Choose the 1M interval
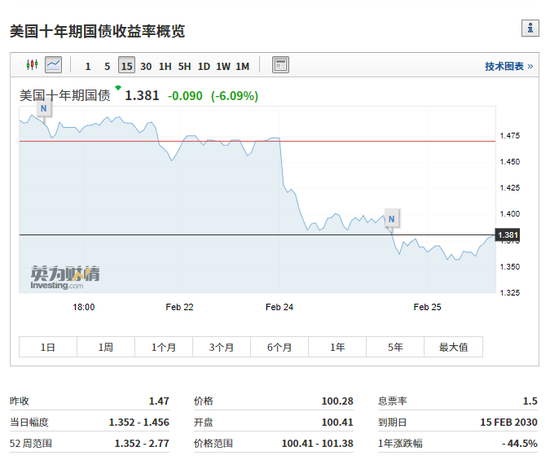The image size is (550, 460). 242,66
